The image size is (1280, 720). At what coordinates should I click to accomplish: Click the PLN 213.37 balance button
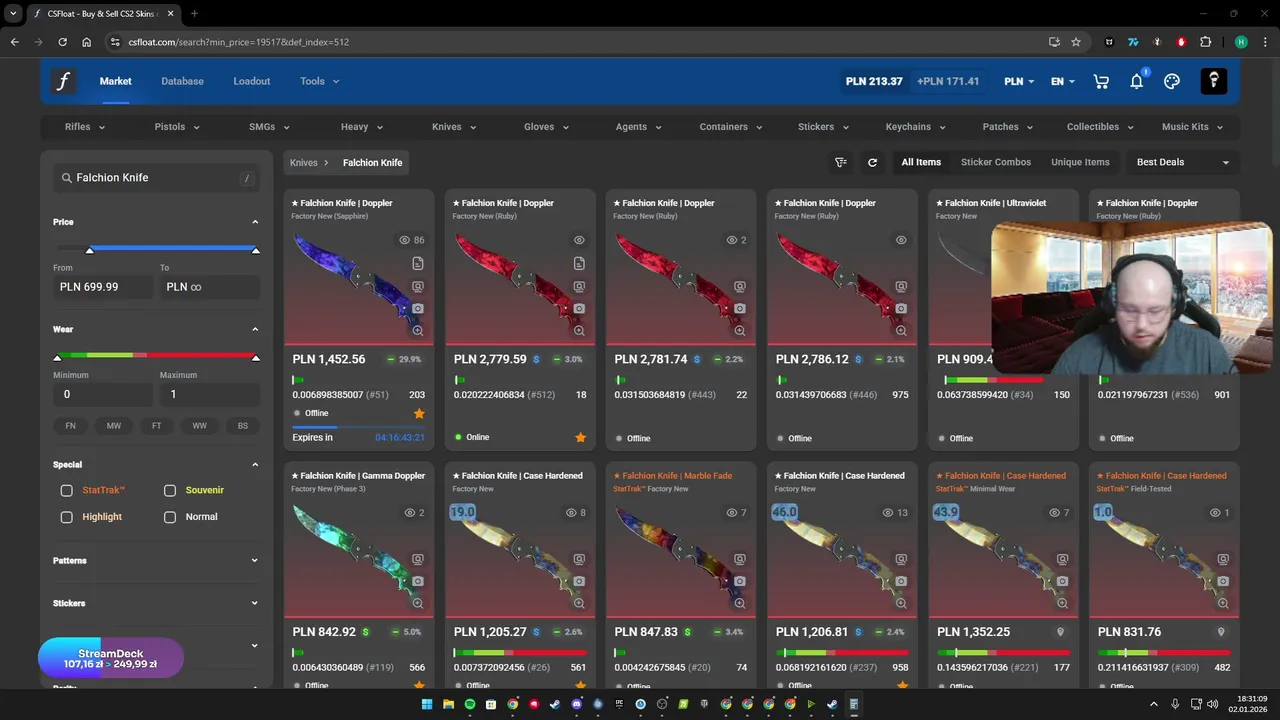tap(874, 81)
